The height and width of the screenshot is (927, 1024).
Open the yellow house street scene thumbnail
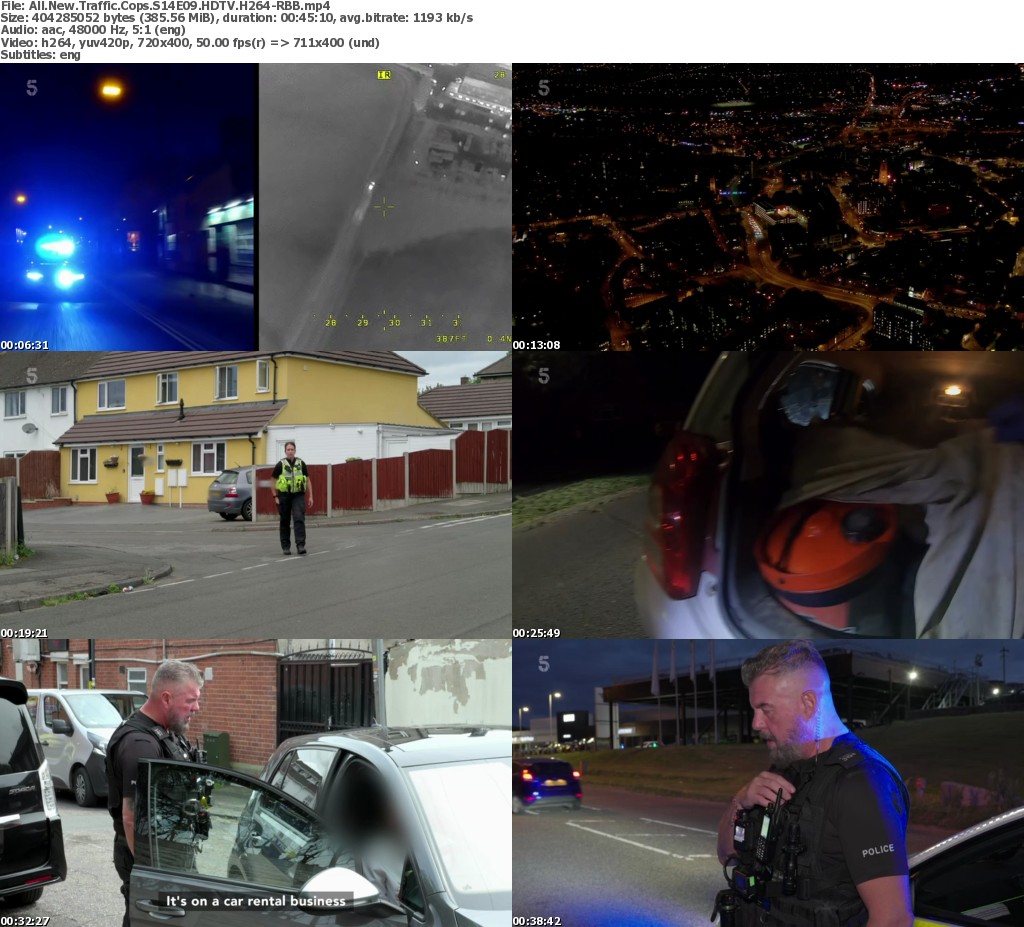(x=256, y=495)
